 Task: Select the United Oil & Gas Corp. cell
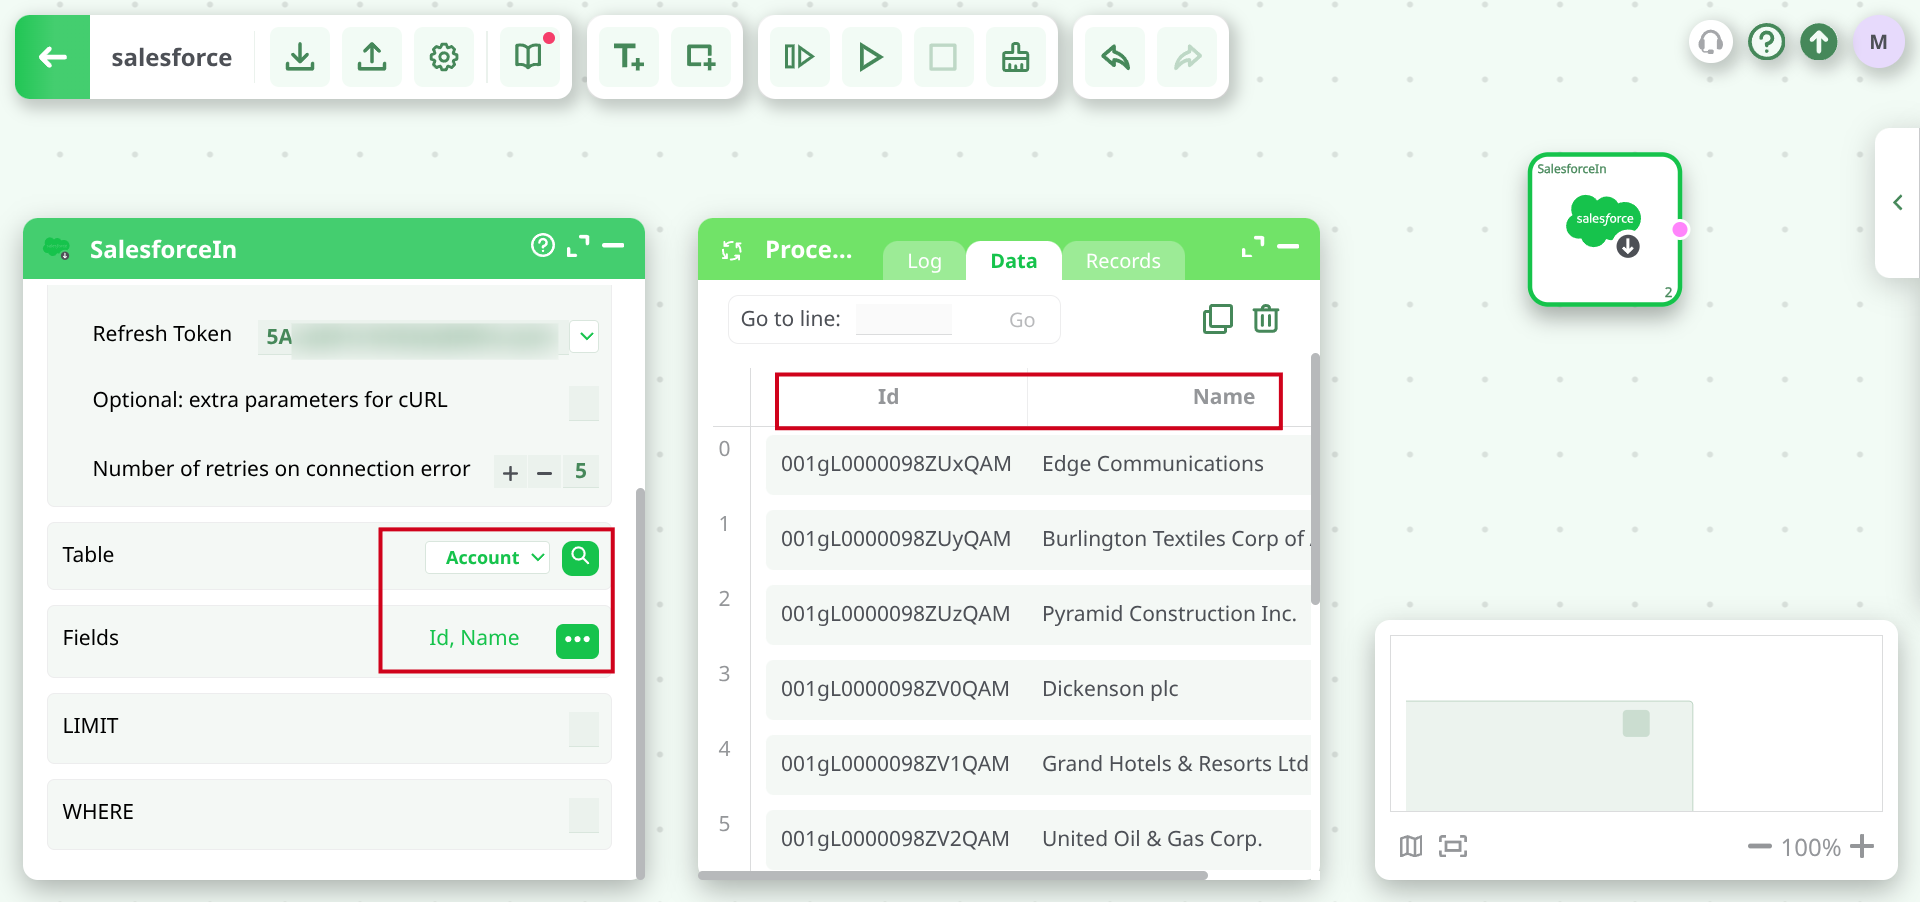[1152, 839]
